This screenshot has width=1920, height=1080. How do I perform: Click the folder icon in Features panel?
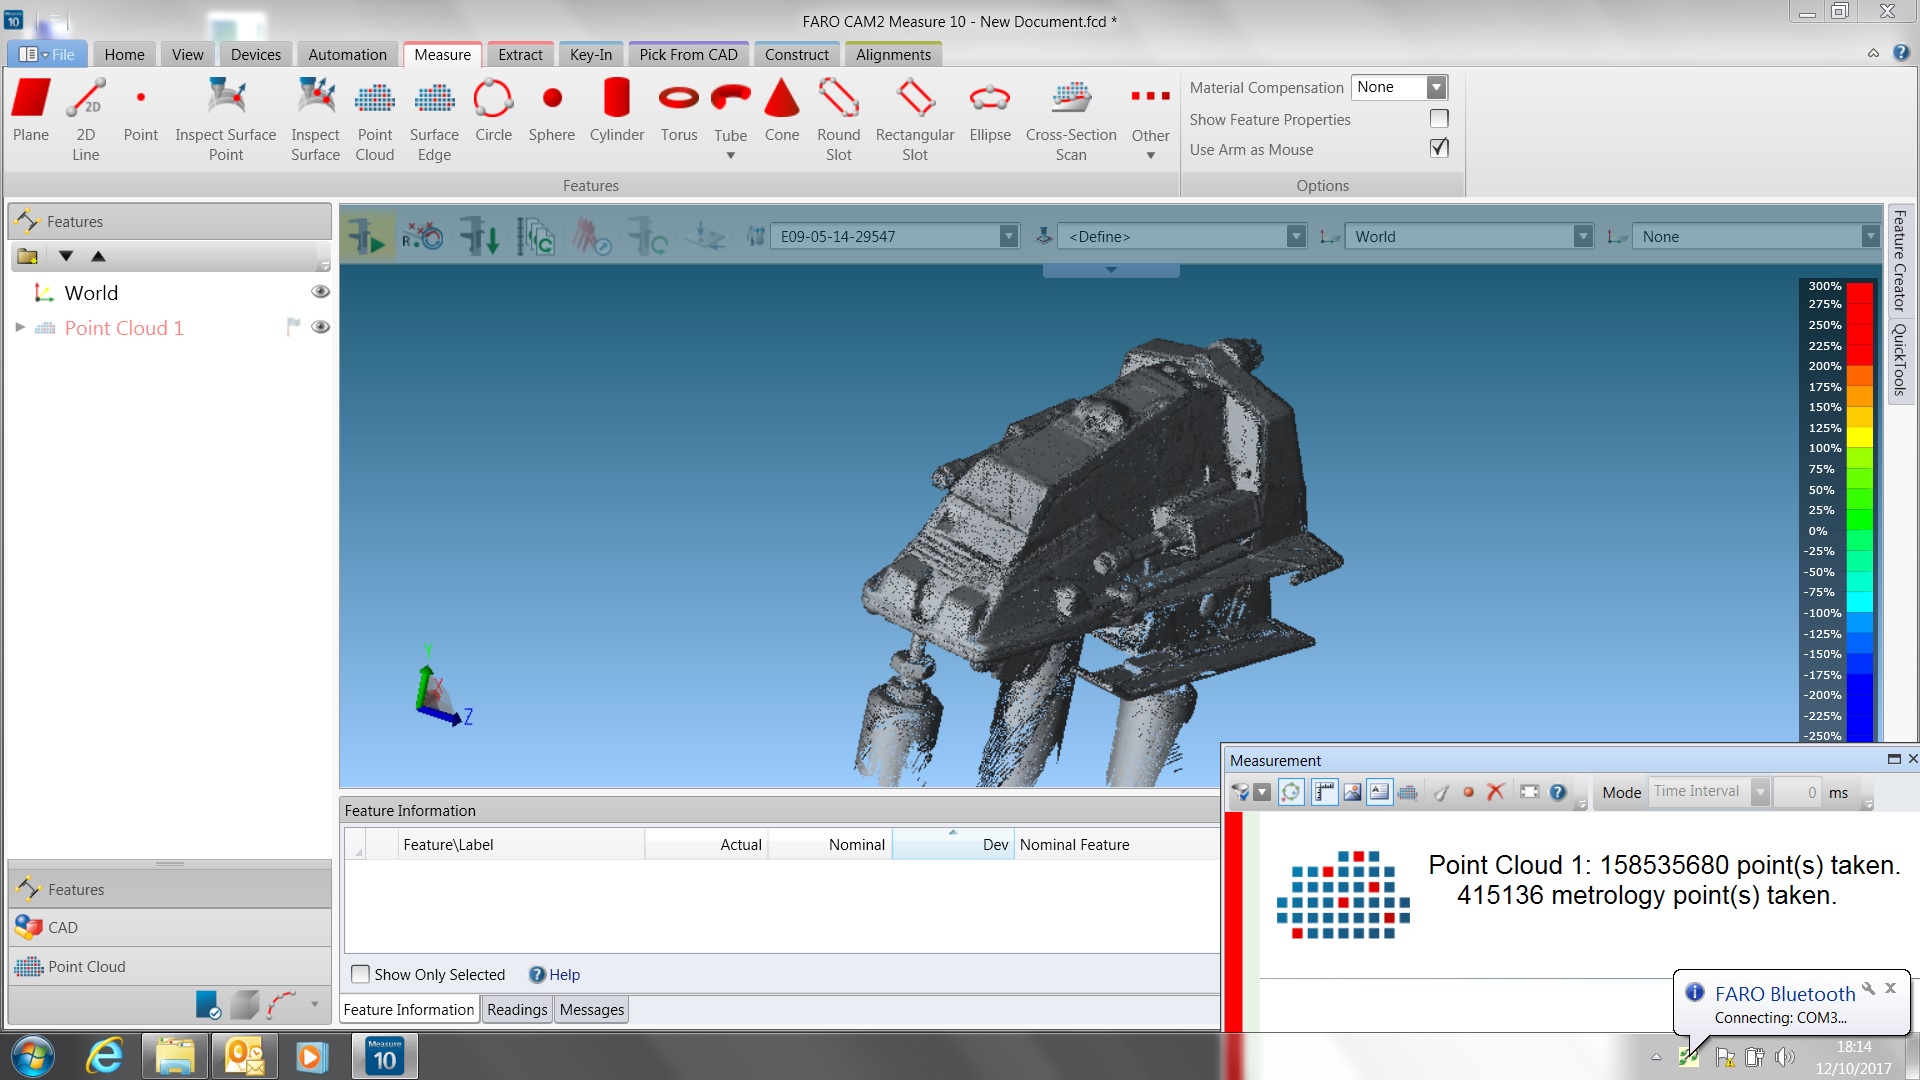(27, 256)
